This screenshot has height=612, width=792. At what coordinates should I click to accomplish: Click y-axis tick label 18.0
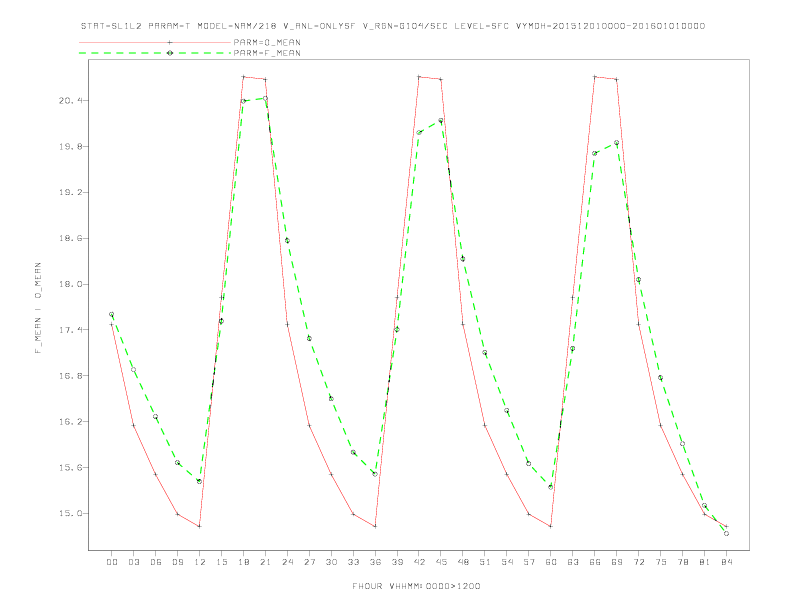pos(70,284)
